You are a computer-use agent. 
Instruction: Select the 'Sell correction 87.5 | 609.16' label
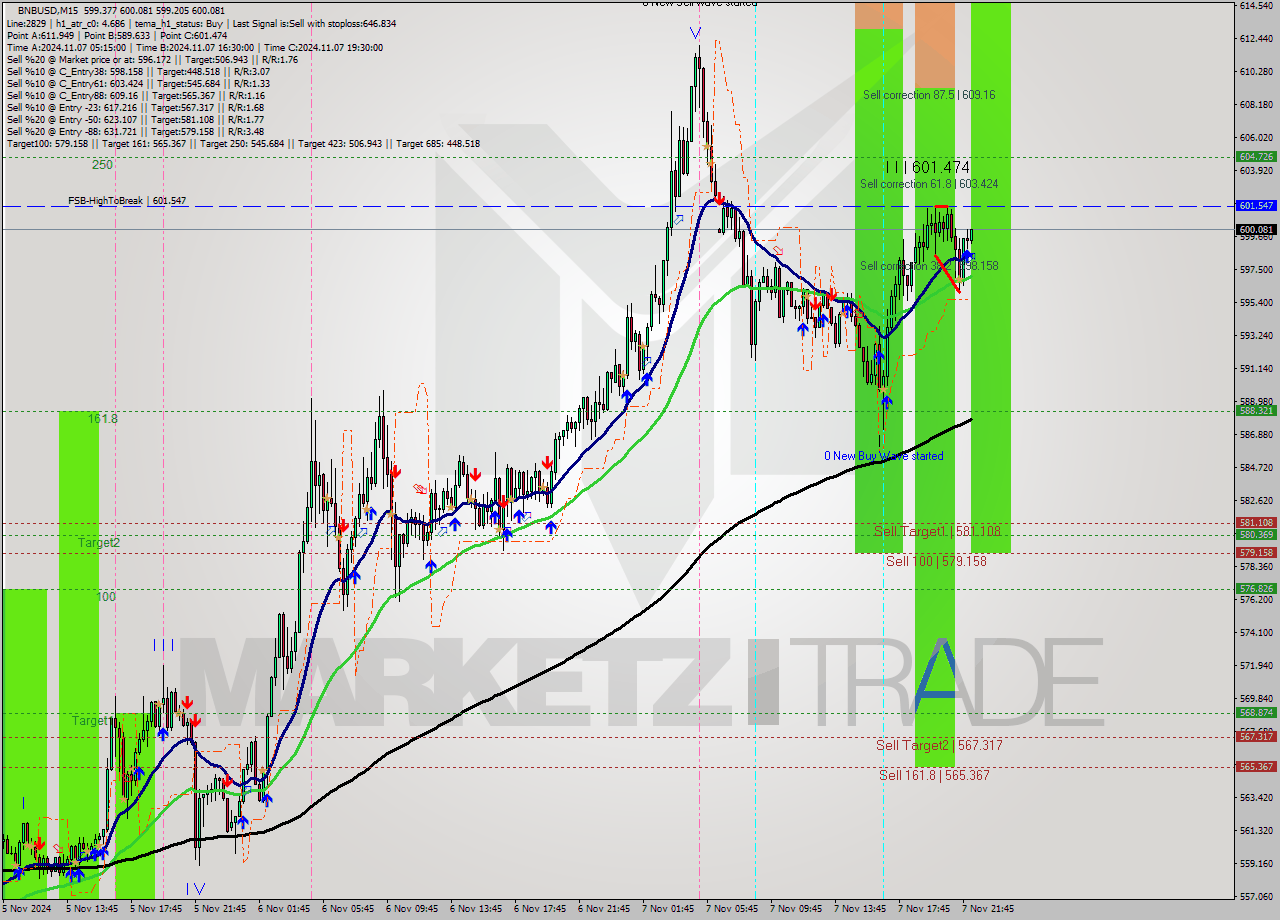[929, 95]
